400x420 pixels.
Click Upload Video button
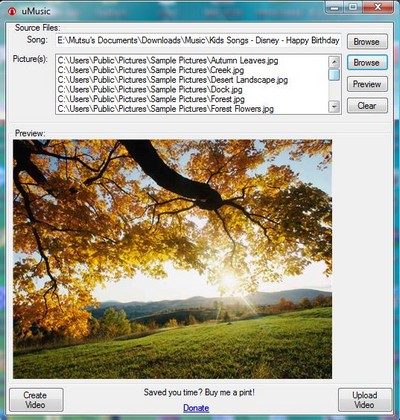pos(365,400)
